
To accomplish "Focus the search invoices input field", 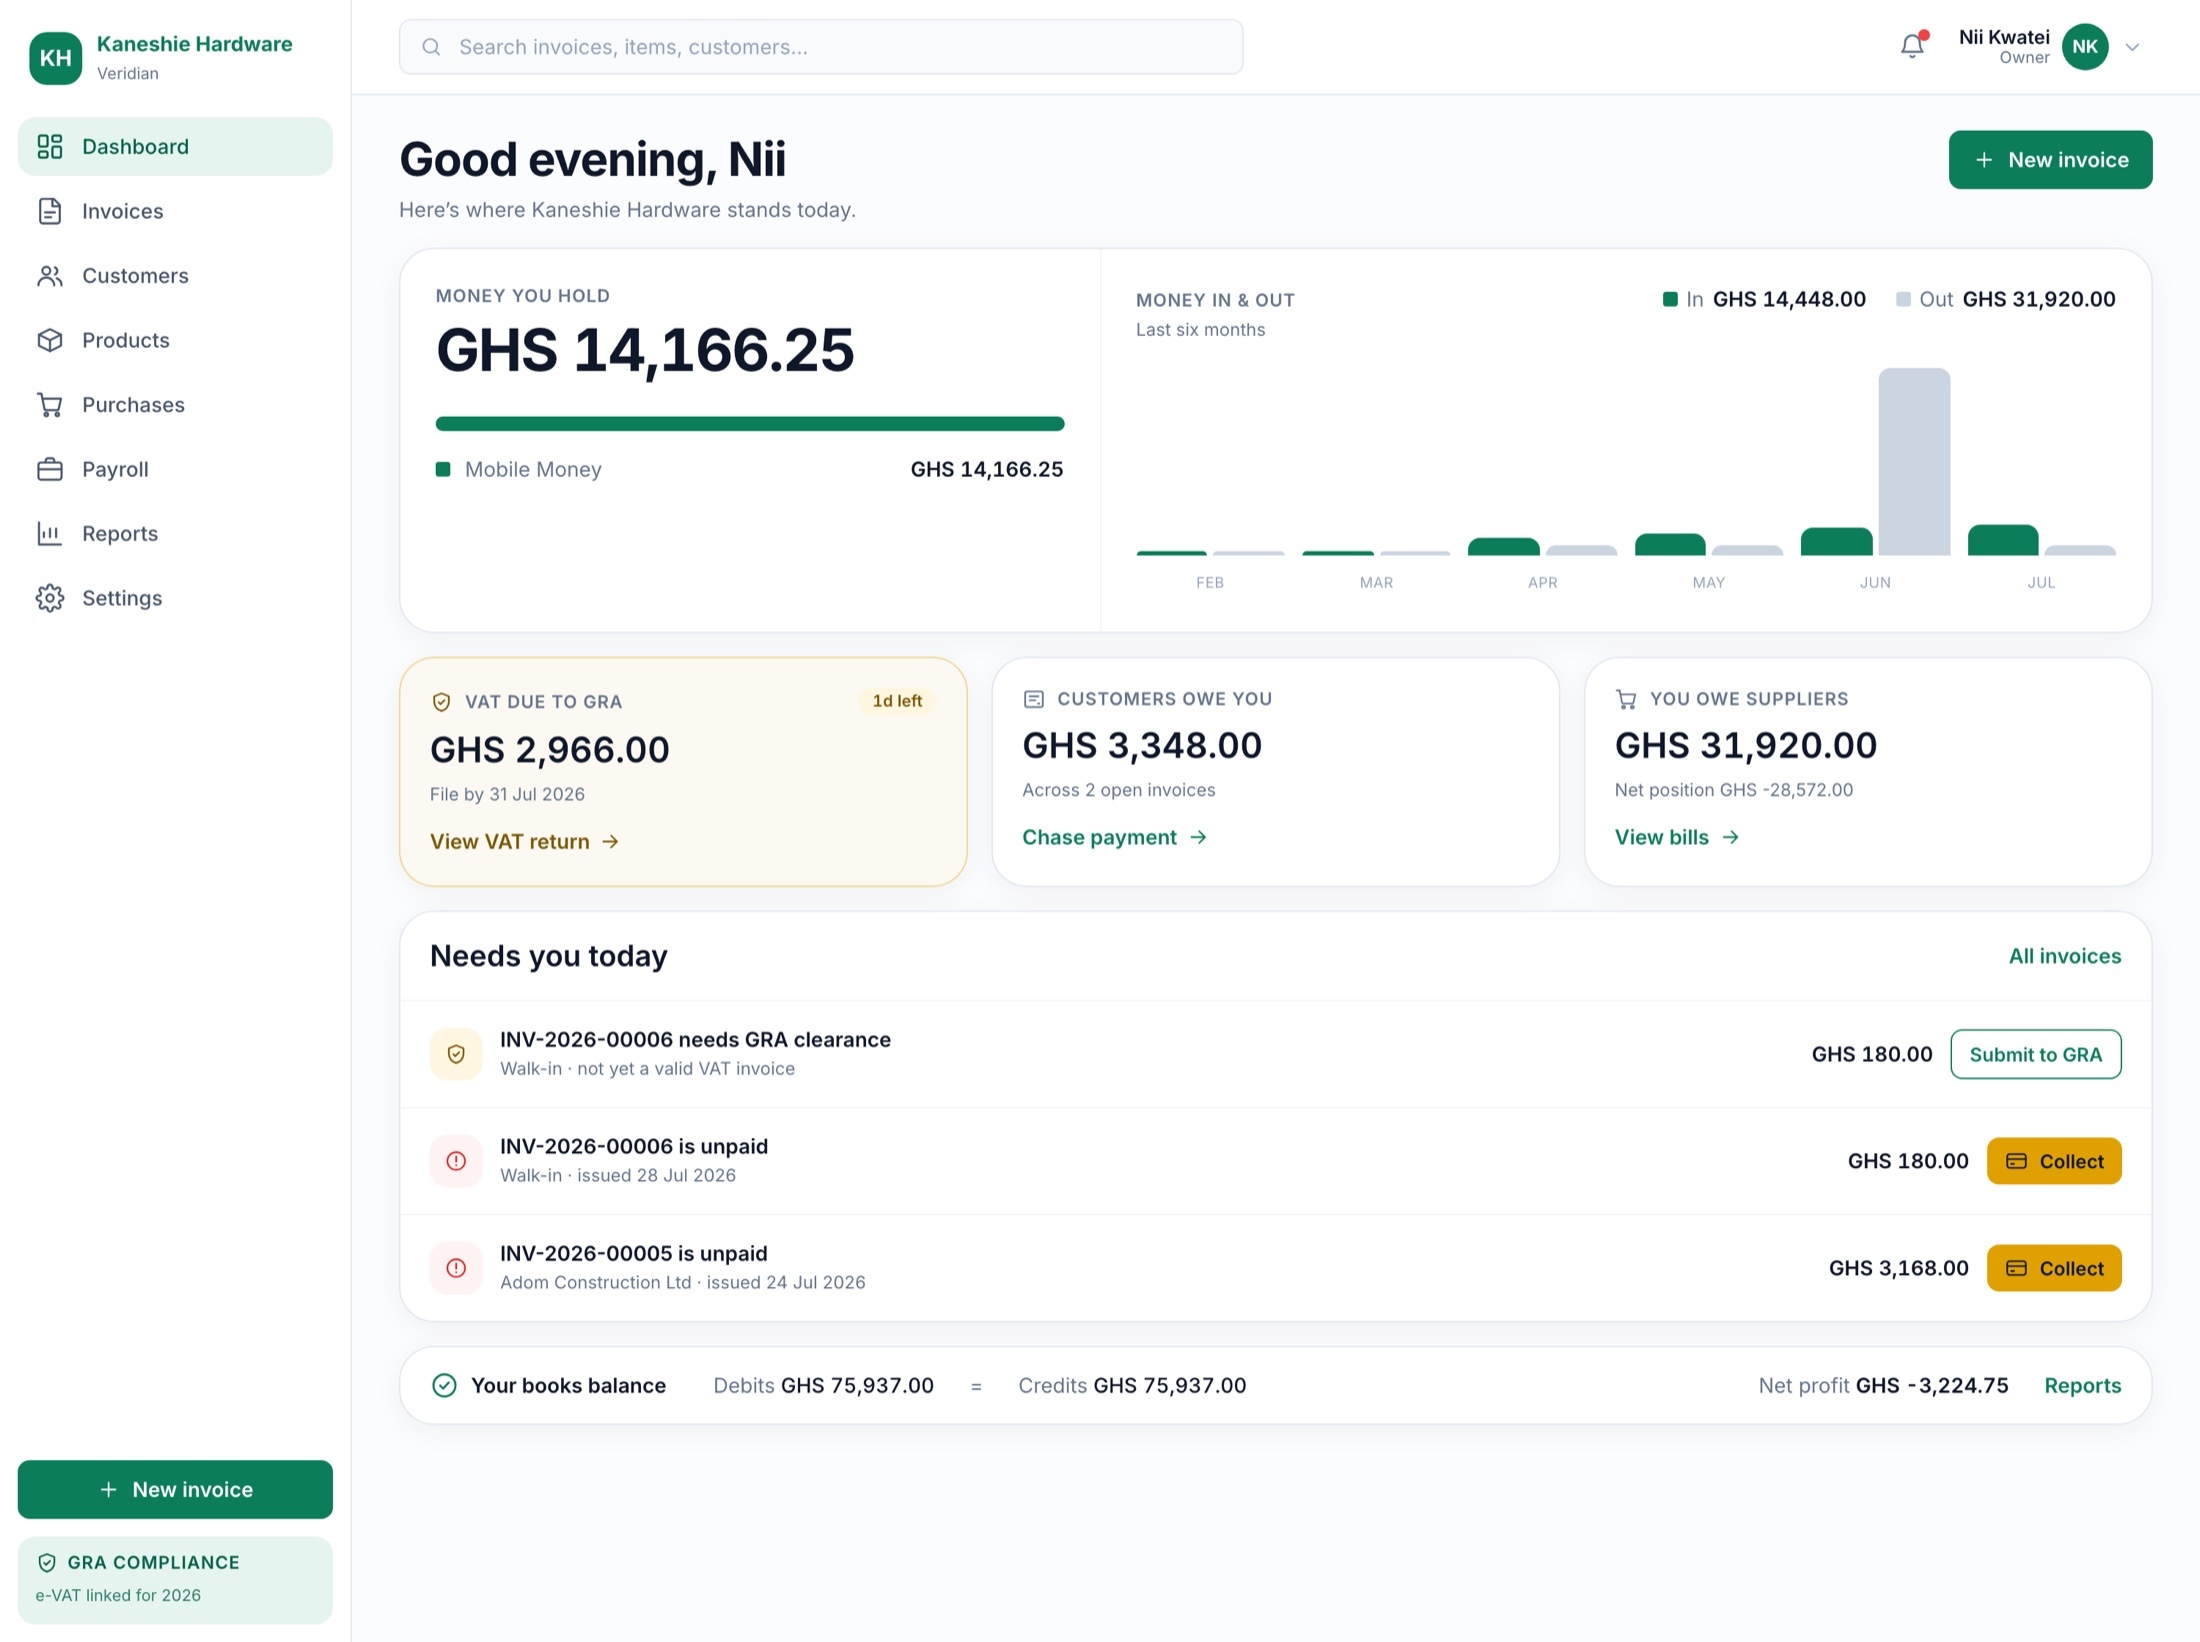I will pos(821,47).
